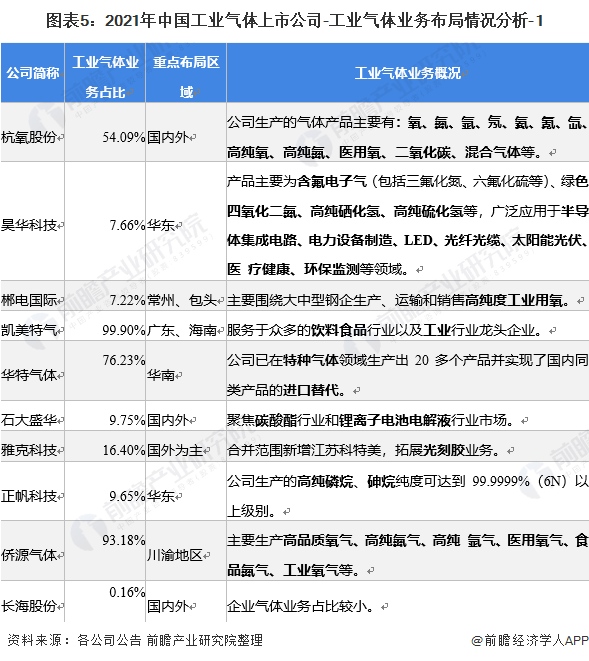
Task: Click the 9.75% share value
Action: coord(127,420)
